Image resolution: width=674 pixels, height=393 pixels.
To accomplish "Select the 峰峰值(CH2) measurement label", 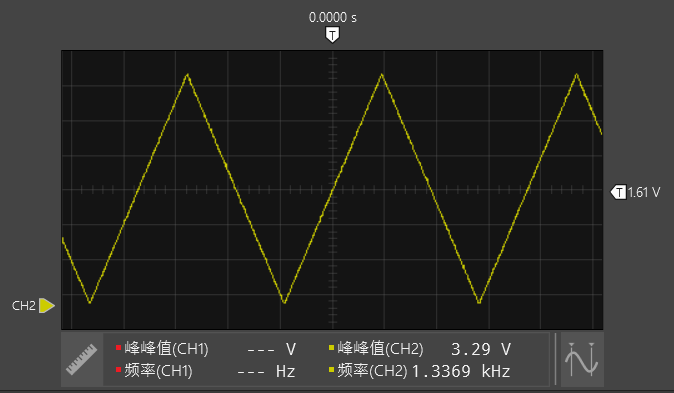I will [380, 348].
